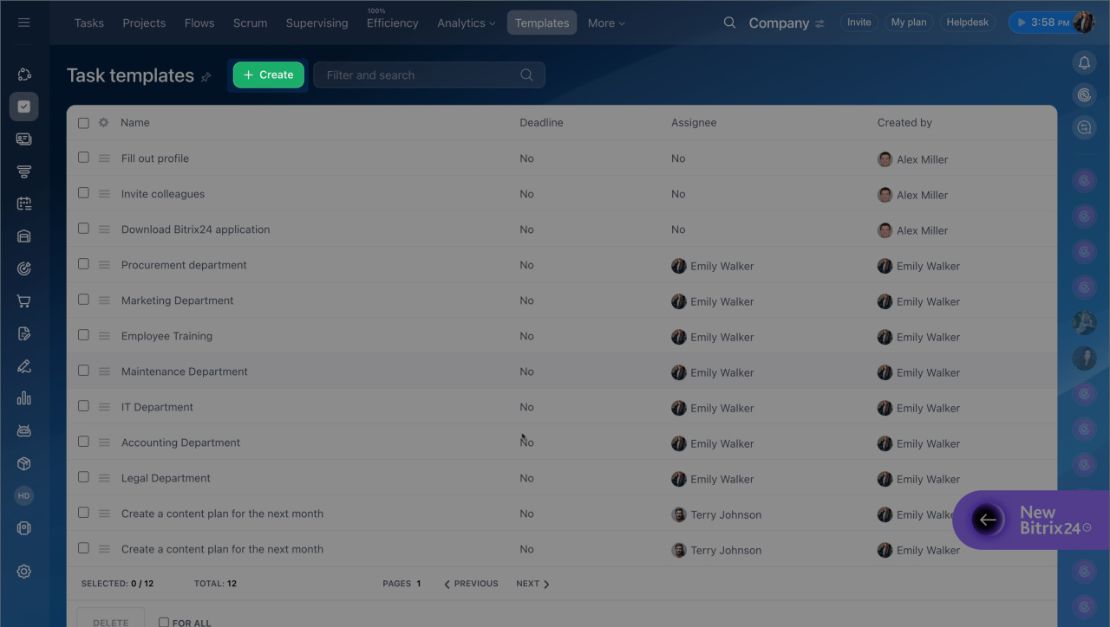Select the Efficiency tab
Image resolution: width=1110 pixels, height=627 pixels.
click(392, 23)
